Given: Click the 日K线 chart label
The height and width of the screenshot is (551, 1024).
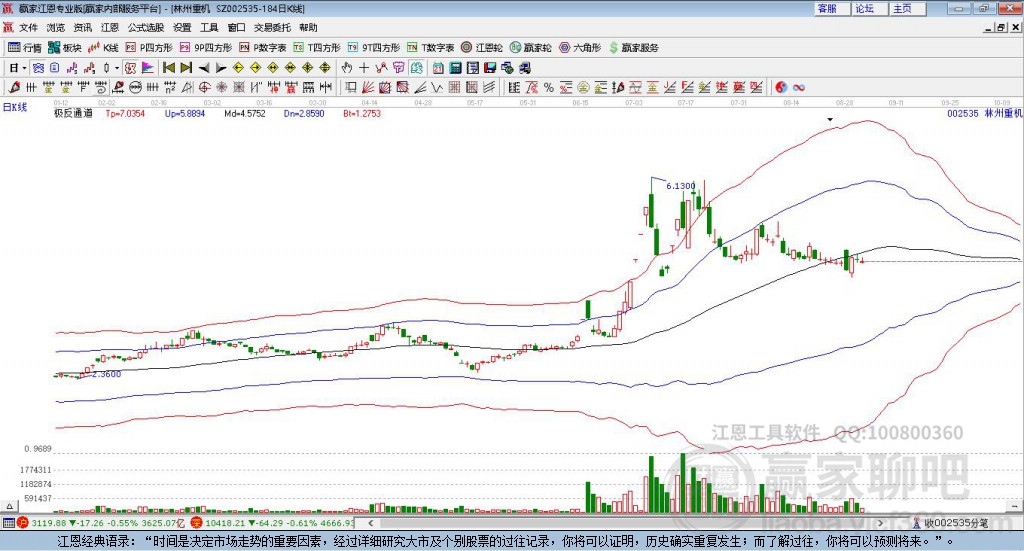Looking at the screenshot, I should click(15, 107).
